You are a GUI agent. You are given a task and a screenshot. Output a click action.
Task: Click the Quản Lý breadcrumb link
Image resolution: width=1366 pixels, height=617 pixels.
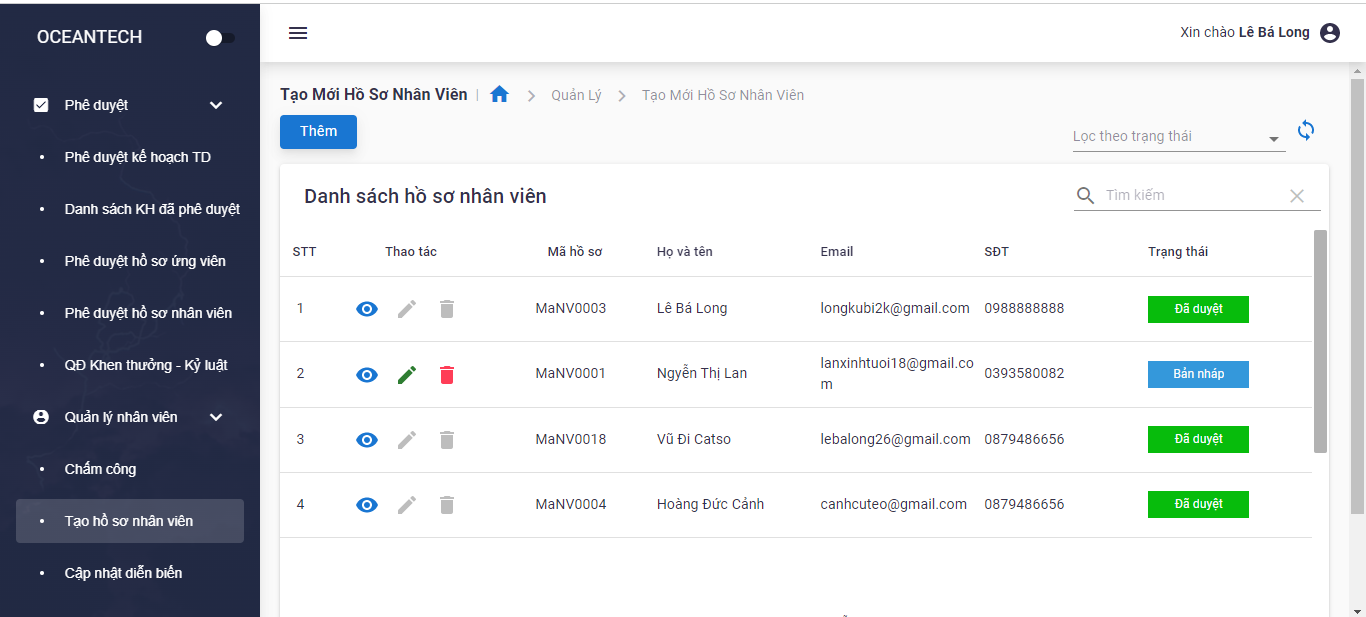tap(577, 95)
